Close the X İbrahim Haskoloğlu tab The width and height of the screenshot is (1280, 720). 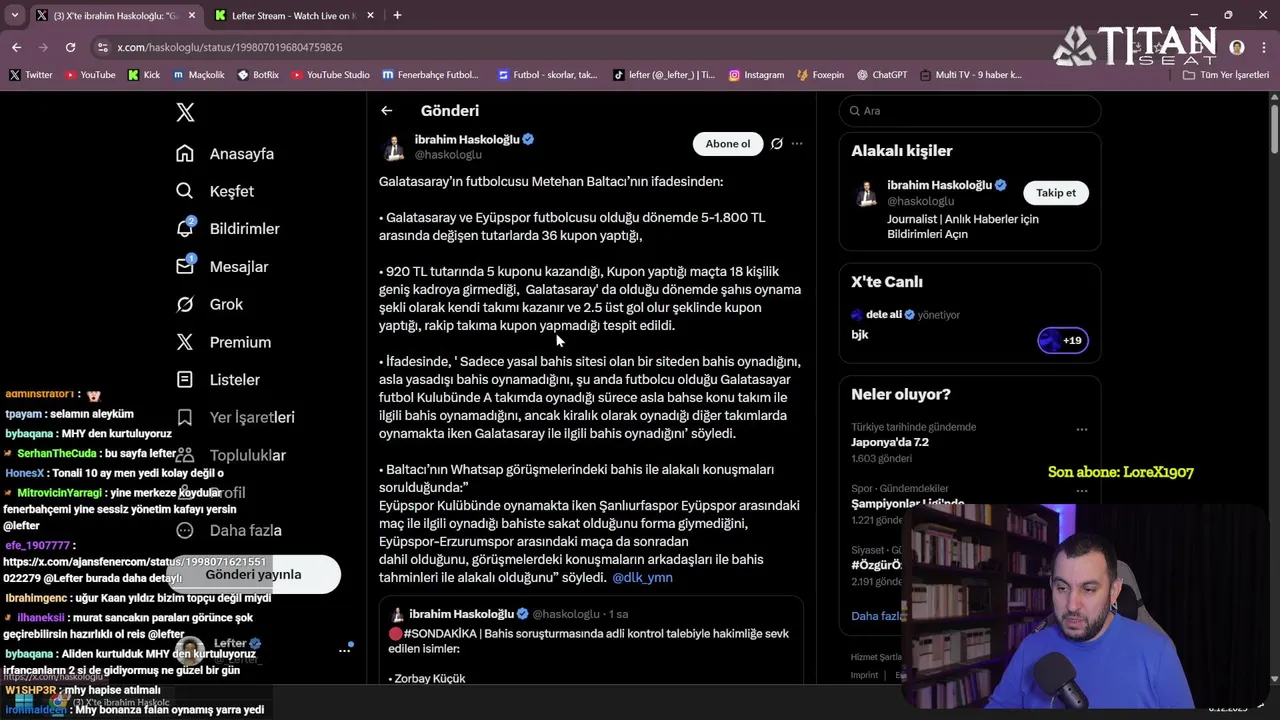(191, 15)
